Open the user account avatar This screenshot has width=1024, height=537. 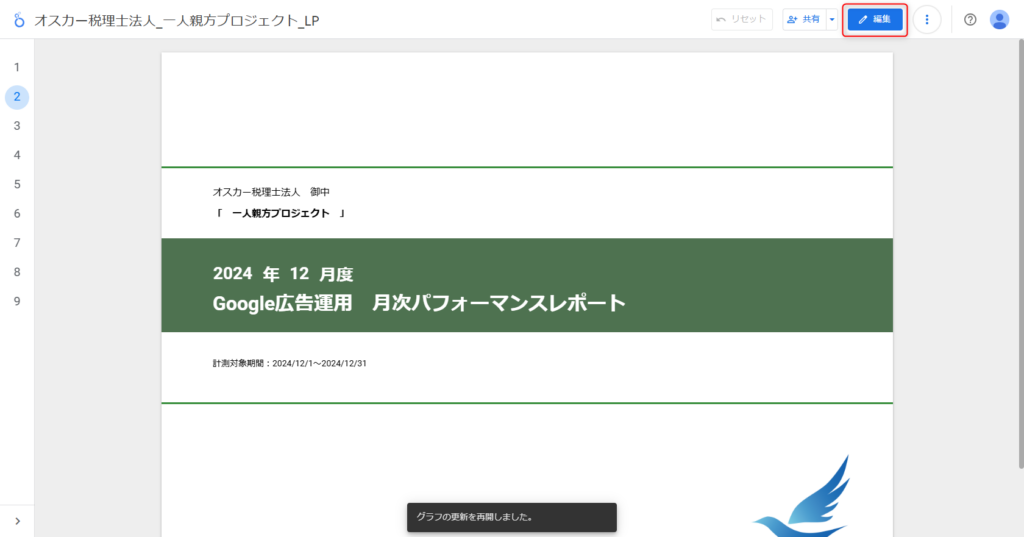[x=999, y=20]
